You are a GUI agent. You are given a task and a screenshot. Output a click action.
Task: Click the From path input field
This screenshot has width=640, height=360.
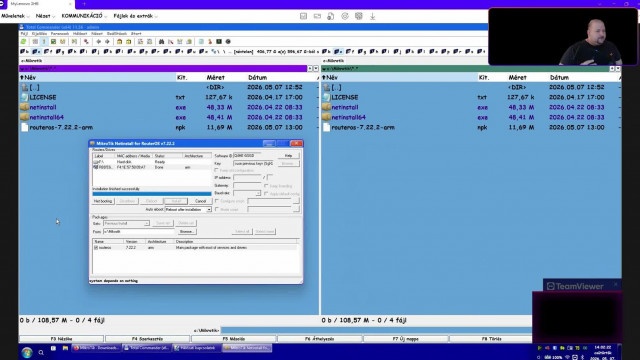tap(139, 231)
